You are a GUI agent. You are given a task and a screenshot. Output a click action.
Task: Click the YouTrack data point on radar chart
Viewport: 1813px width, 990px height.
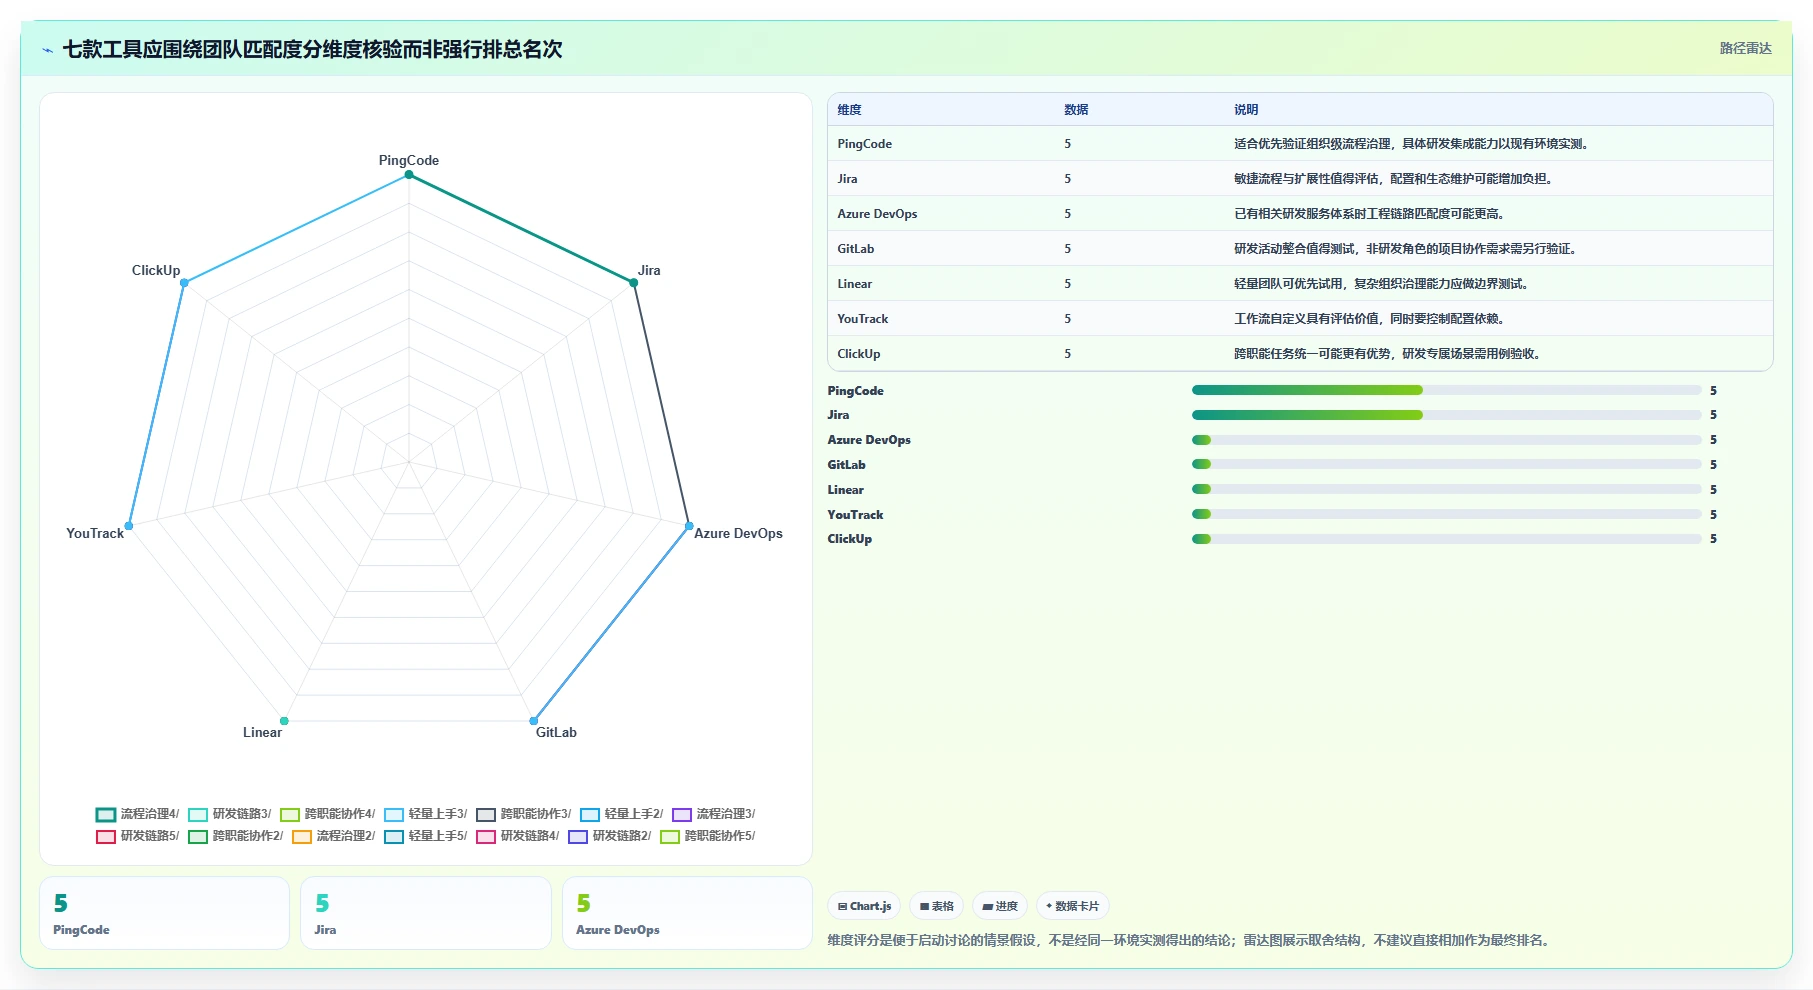(129, 526)
